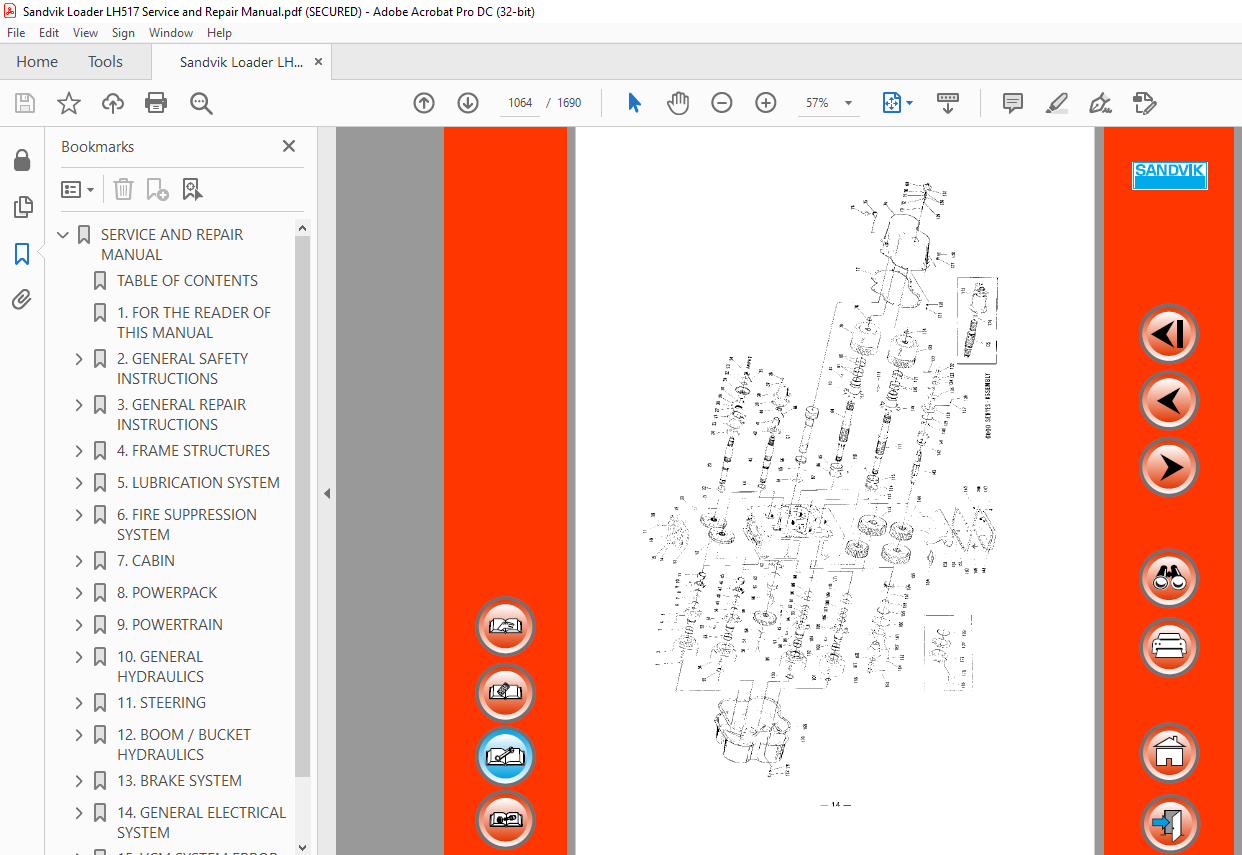Open 7. CABIN bookmark

[146, 561]
